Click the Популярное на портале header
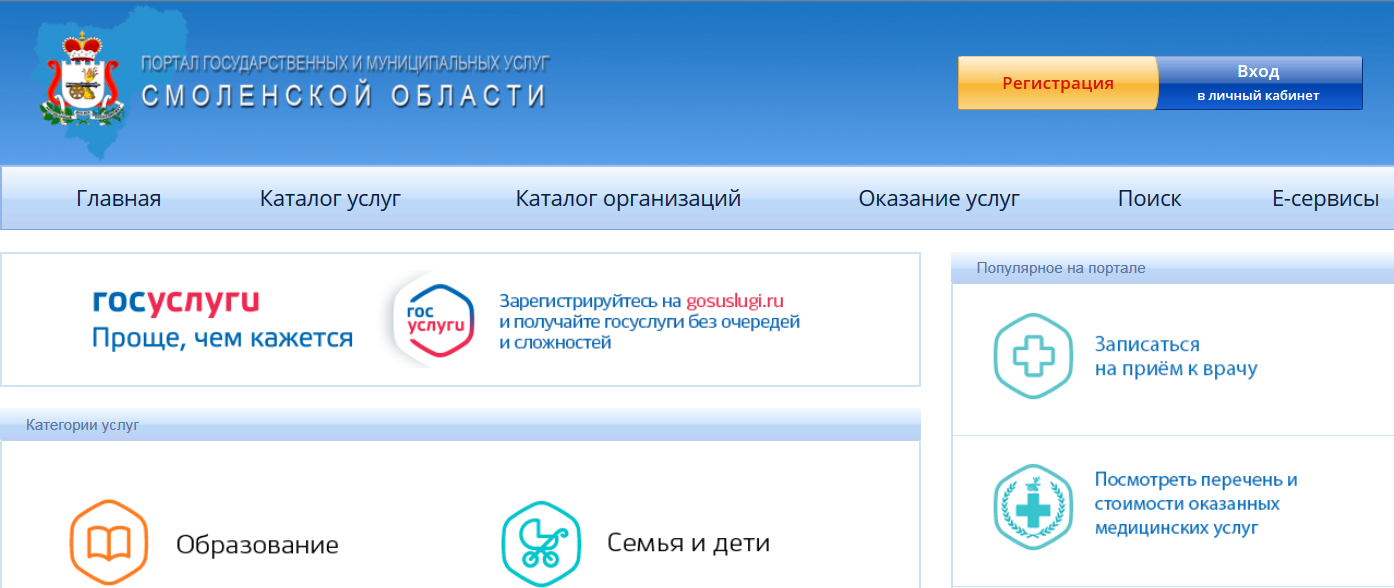1394x588 pixels. tap(1061, 268)
